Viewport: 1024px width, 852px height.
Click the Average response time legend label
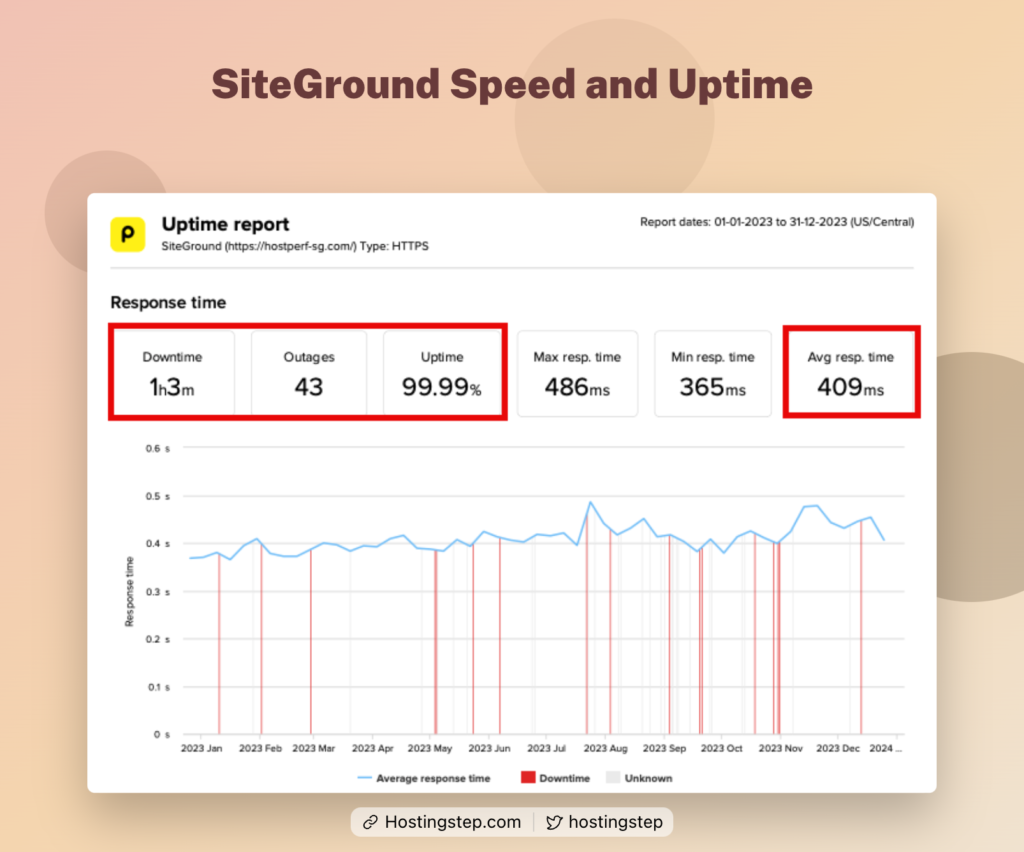point(433,778)
